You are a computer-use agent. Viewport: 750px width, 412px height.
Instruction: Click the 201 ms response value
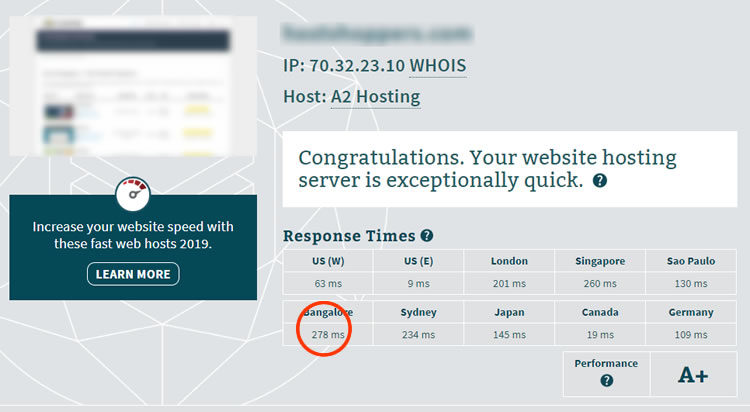coord(509,283)
